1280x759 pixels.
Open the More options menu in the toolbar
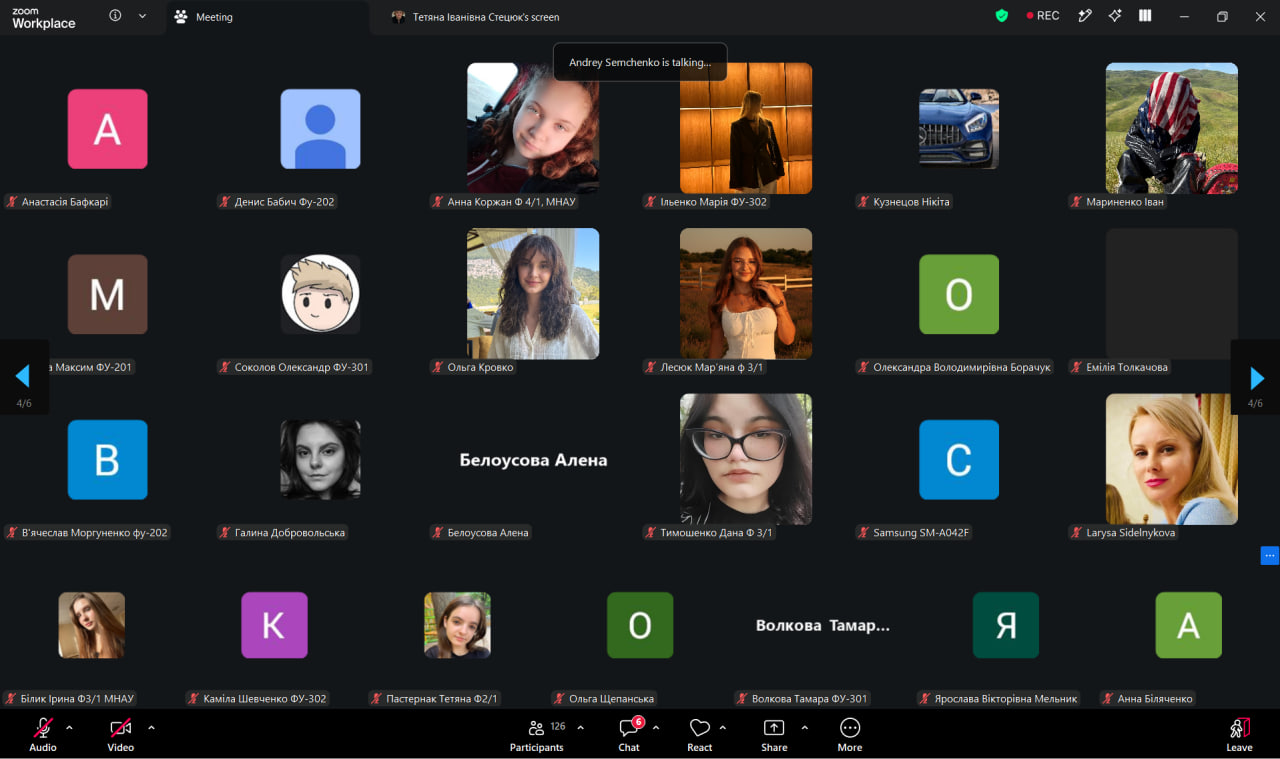coord(850,735)
